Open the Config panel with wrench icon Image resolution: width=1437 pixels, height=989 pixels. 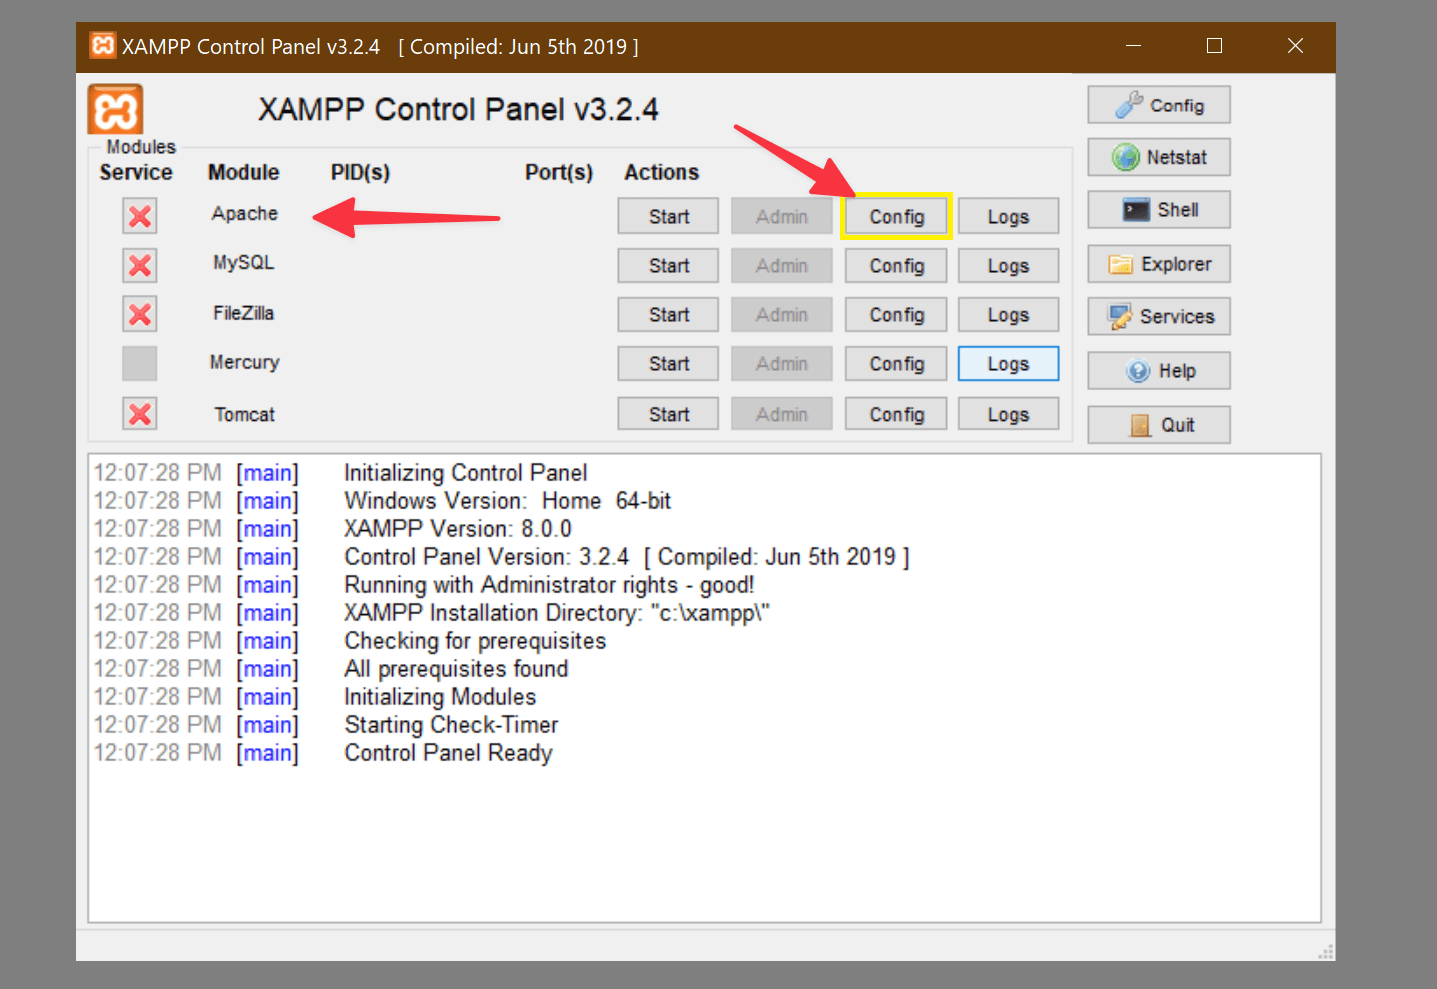click(x=1157, y=104)
